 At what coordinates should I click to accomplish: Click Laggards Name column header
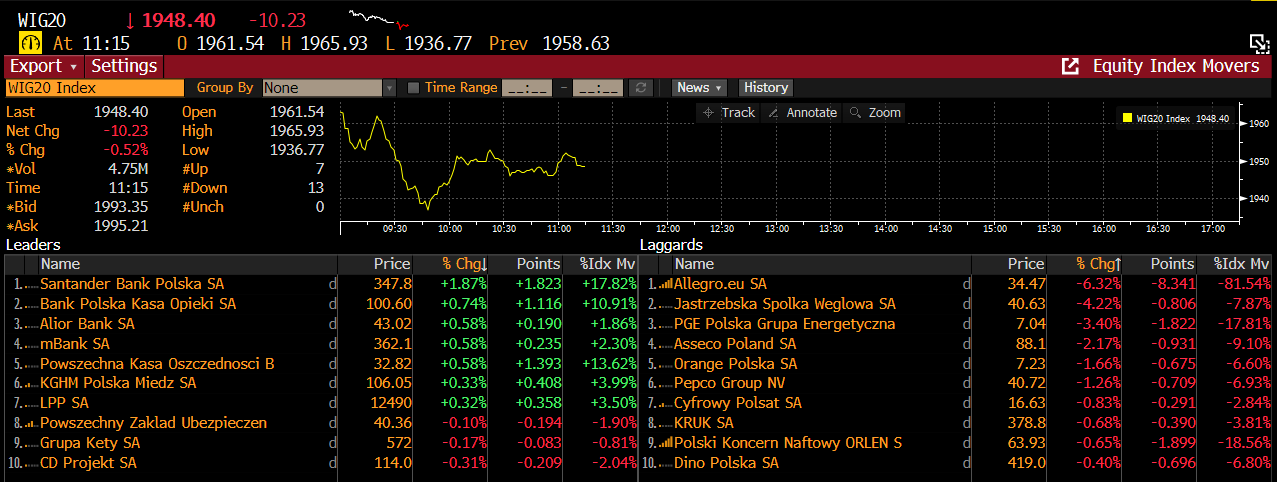click(x=821, y=264)
